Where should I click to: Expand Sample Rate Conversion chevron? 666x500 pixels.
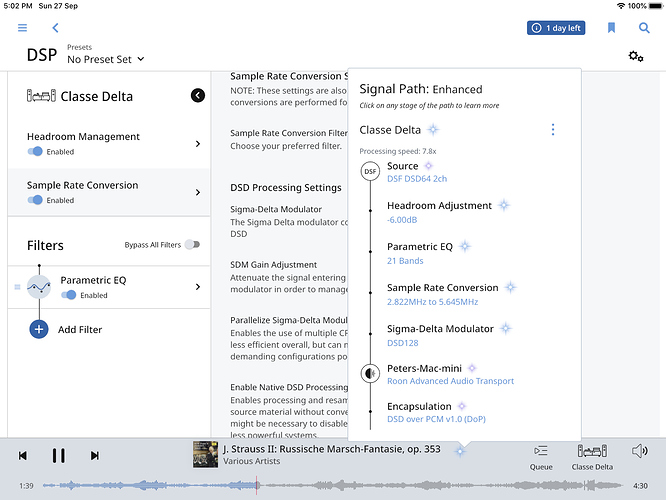point(198,192)
